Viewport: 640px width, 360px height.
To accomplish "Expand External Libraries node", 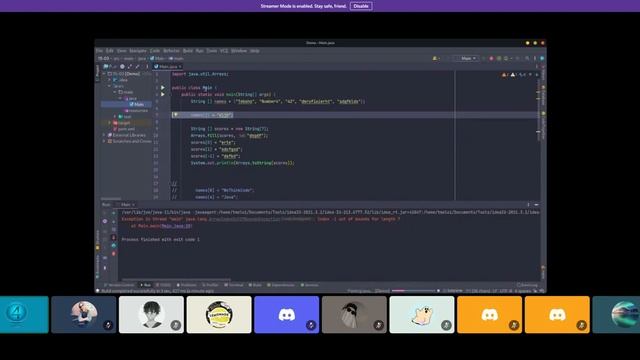I will coord(104,135).
